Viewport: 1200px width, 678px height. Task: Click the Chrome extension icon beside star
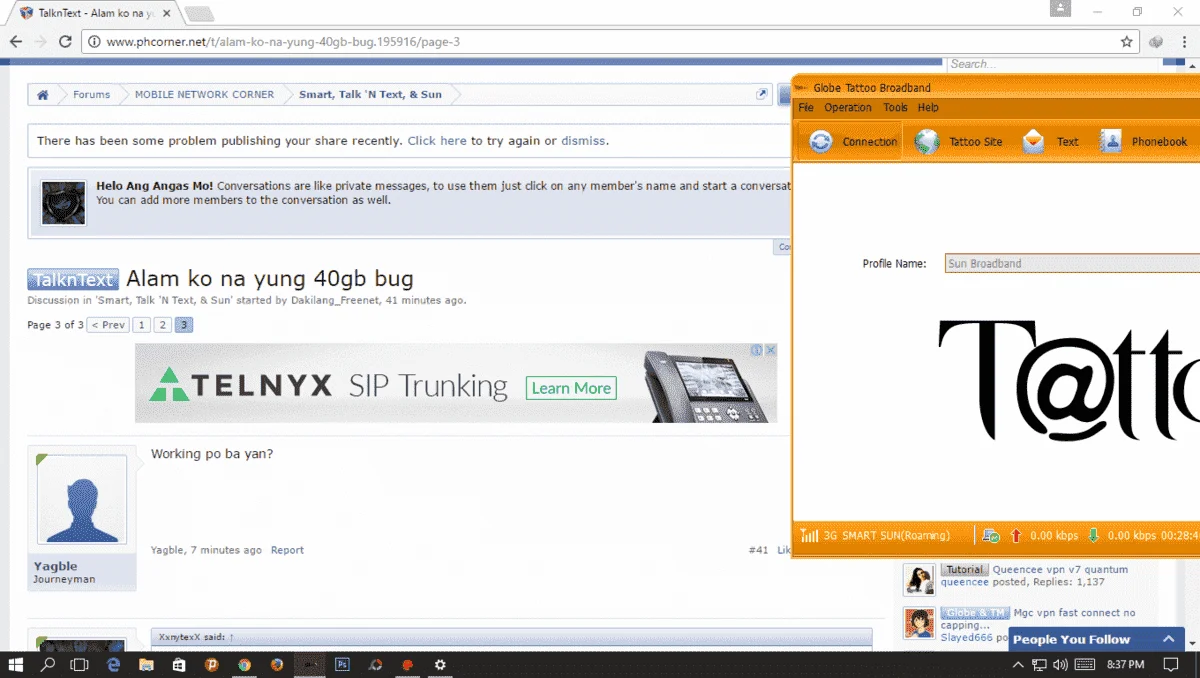[1157, 42]
